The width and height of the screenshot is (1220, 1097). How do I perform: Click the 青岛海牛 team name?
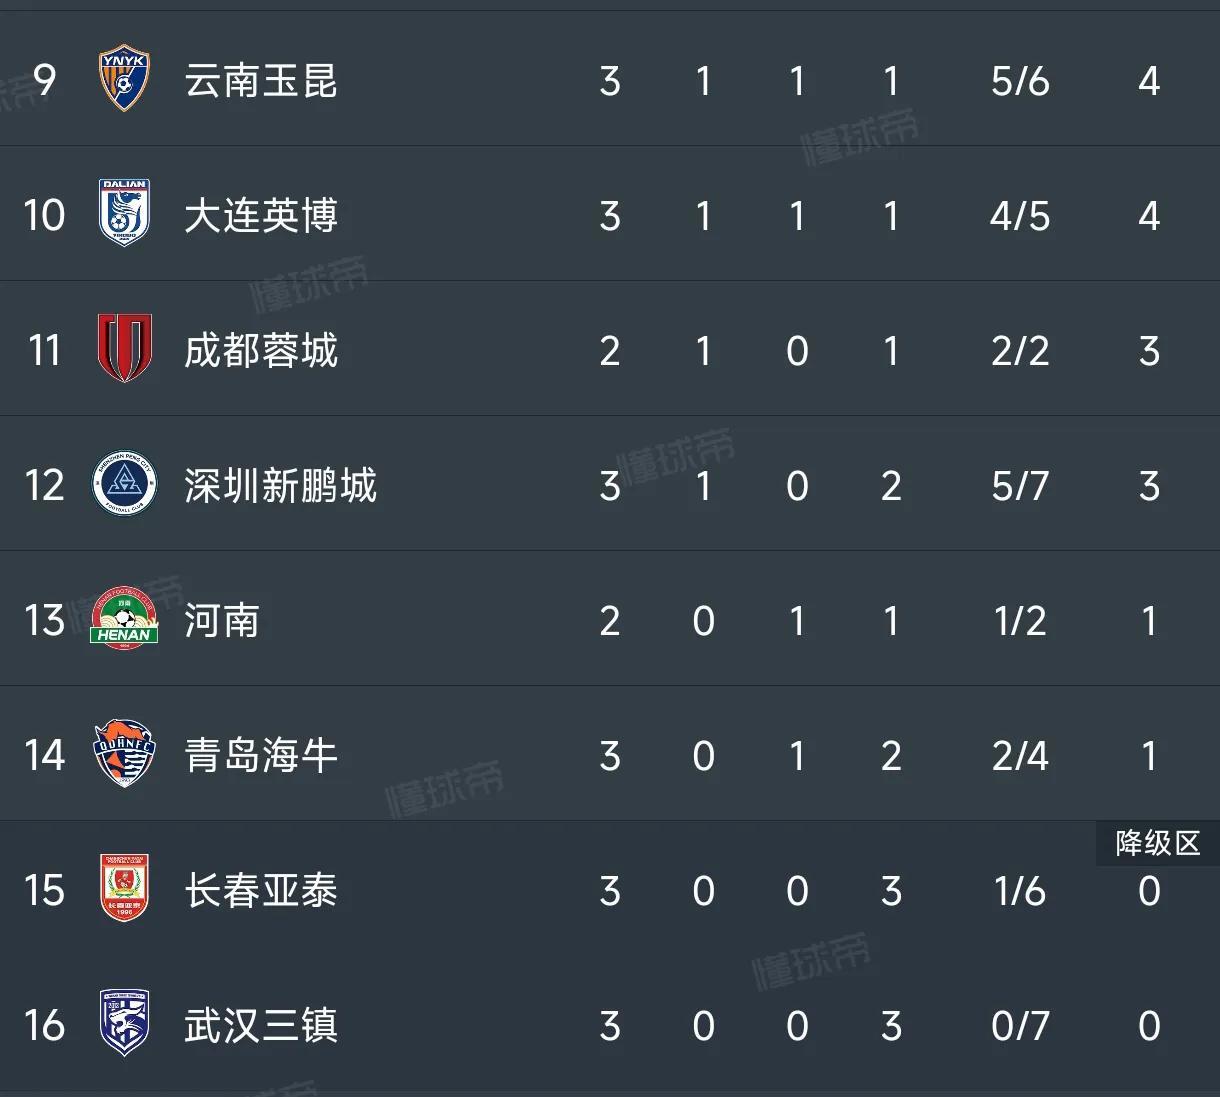[261, 756]
